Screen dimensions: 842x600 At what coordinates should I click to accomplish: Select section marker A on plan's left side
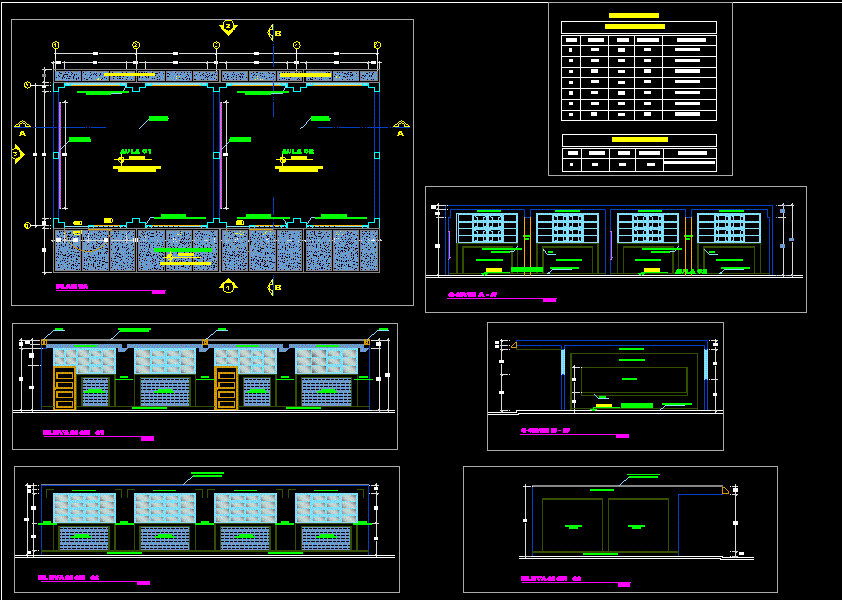click(x=22, y=128)
